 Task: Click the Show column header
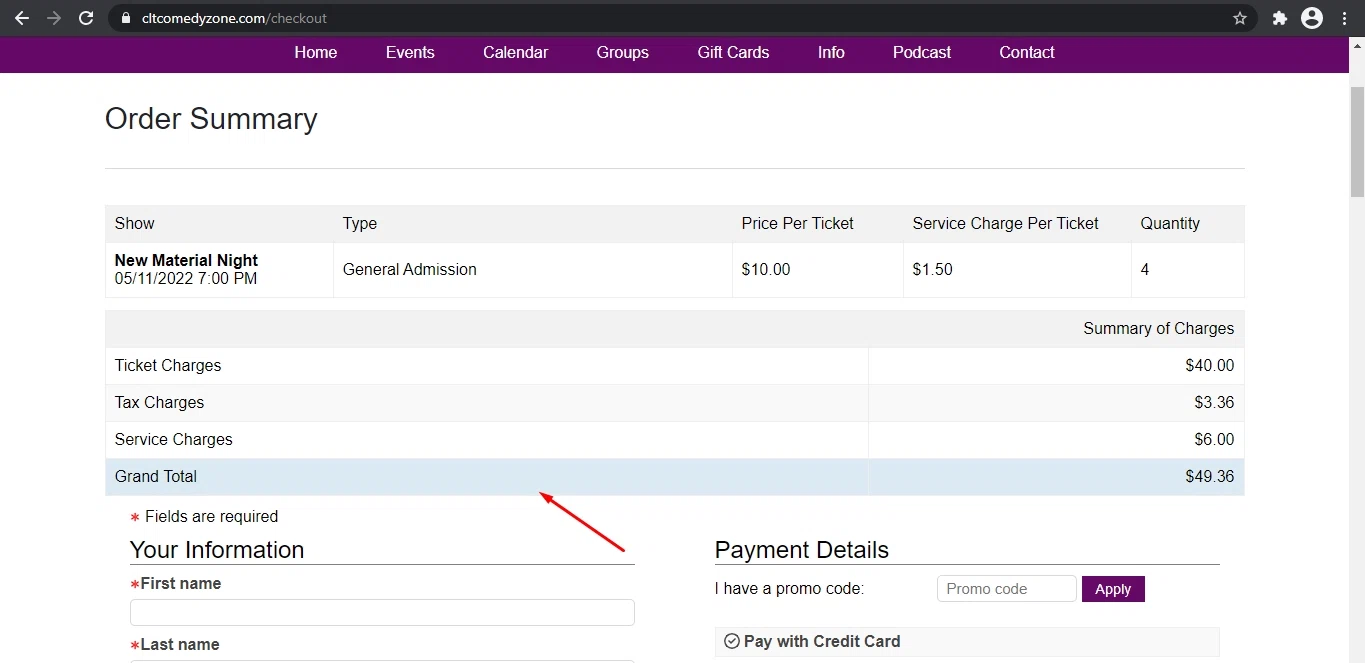[x=135, y=224]
